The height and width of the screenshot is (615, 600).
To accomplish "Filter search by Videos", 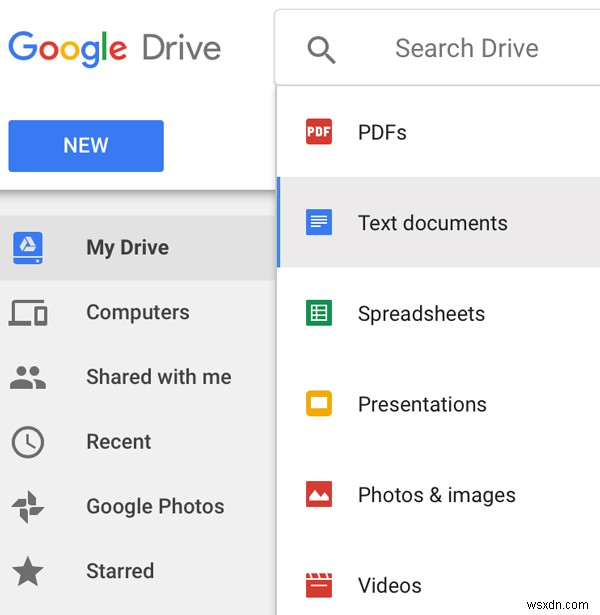I will [438, 577].
